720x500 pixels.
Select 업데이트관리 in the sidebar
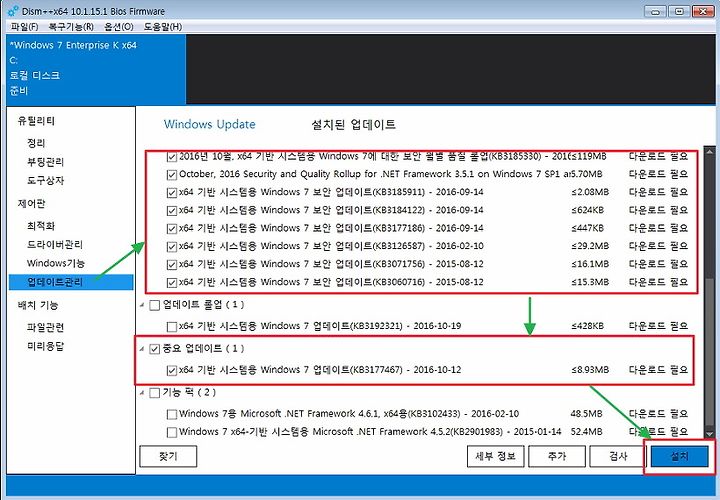[71, 282]
